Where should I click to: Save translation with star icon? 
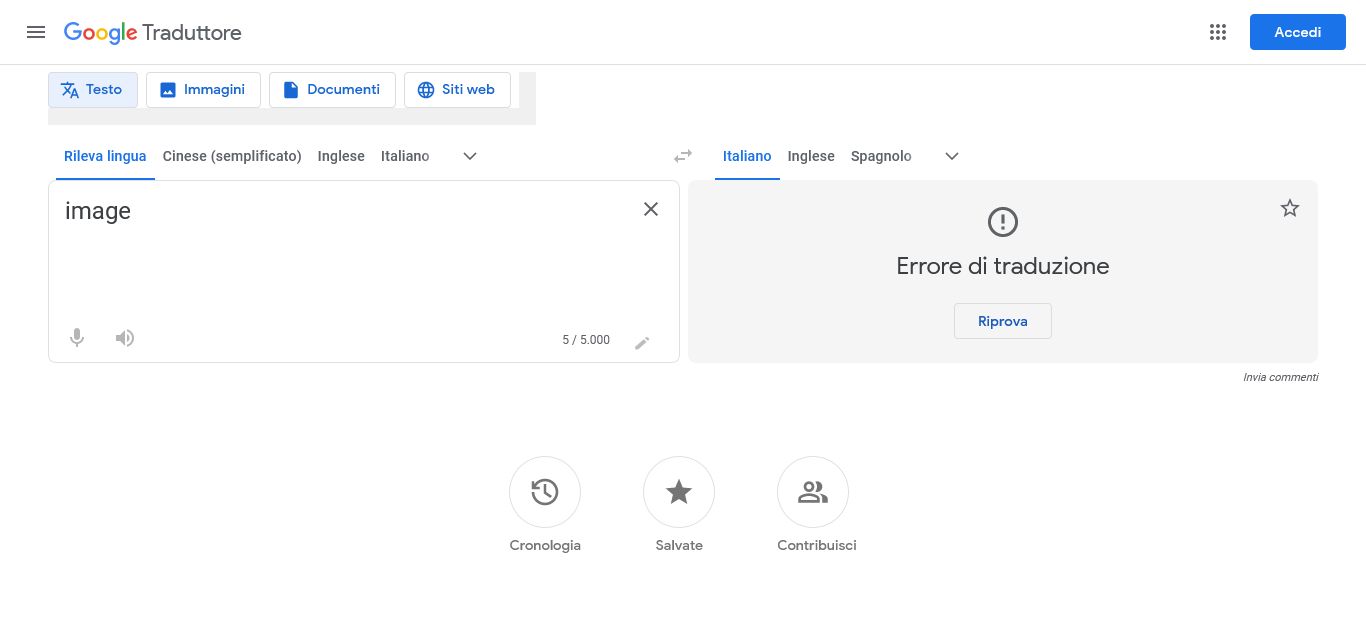tap(1290, 208)
